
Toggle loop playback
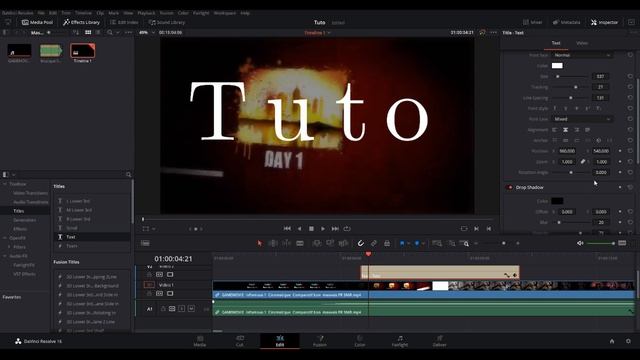347,229
